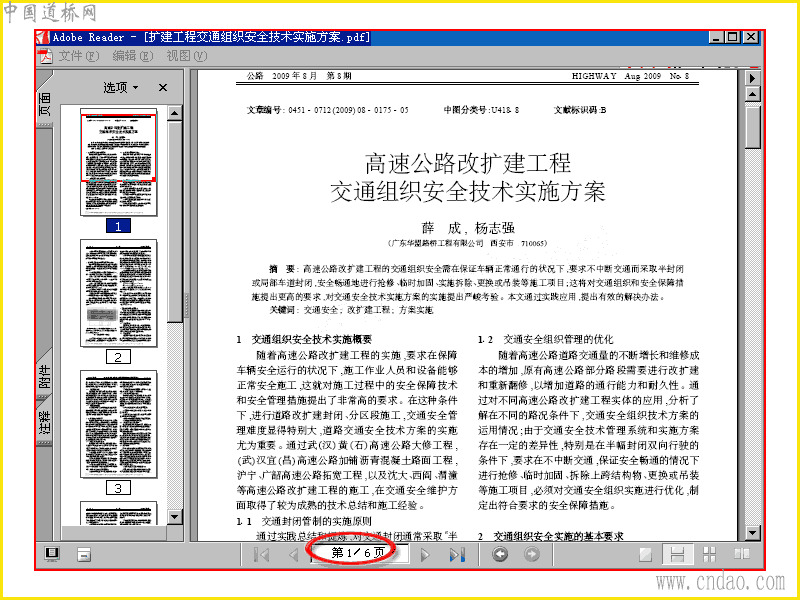Switch to the 注释 side tab
This screenshot has width=800, height=600.
click(45, 421)
